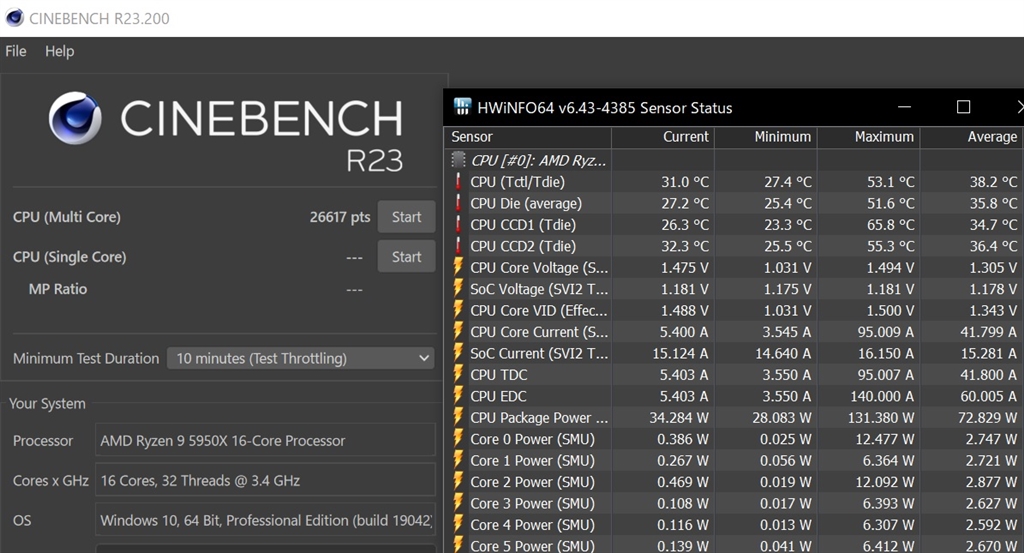Click the Maximum column header
The width and height of the screenshot is (1024, 553).
pyautogui.click(x=884, y=137)
